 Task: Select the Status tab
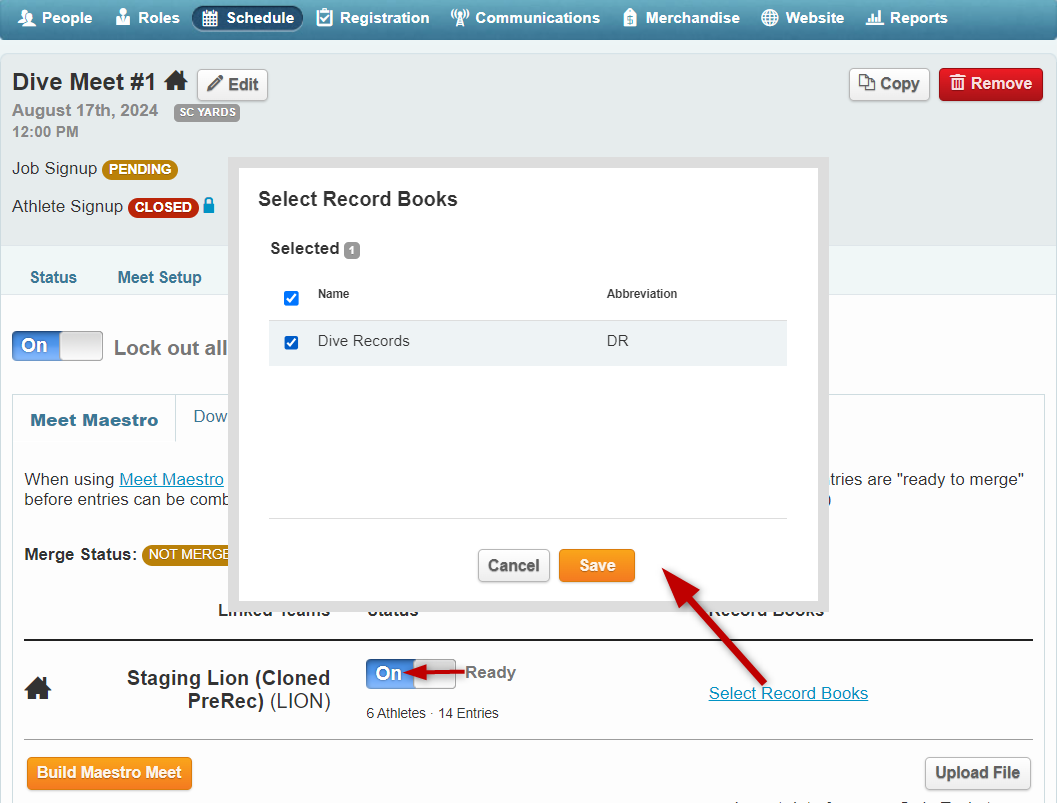click(x=53, y=277)
